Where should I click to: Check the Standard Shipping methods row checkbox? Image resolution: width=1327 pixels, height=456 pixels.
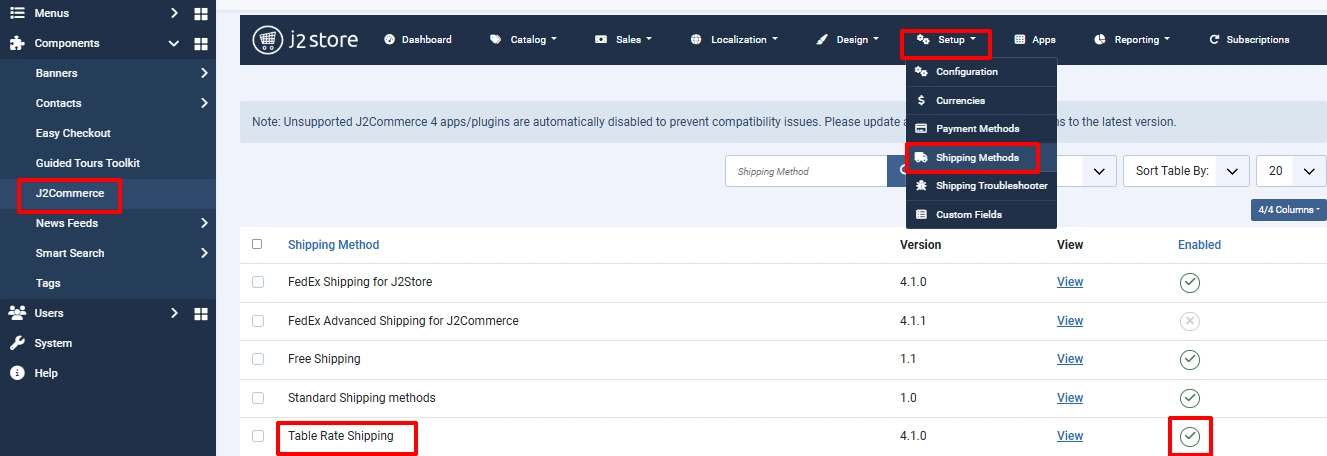(258, 398)
